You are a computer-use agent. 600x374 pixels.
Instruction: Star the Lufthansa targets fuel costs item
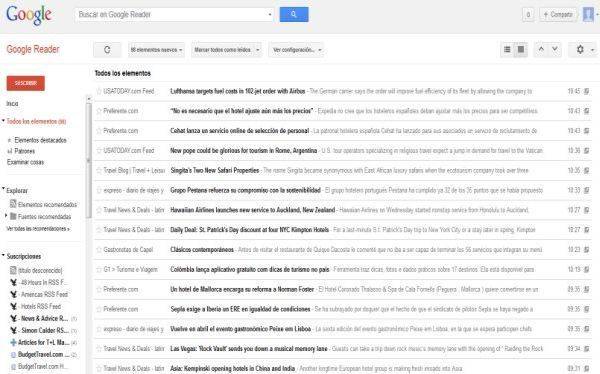(99, 91)
